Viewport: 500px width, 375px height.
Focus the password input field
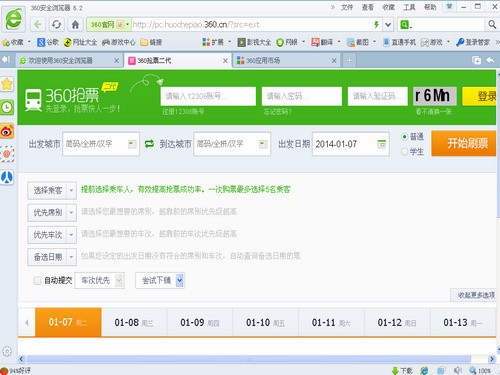(x=302, y=96)
